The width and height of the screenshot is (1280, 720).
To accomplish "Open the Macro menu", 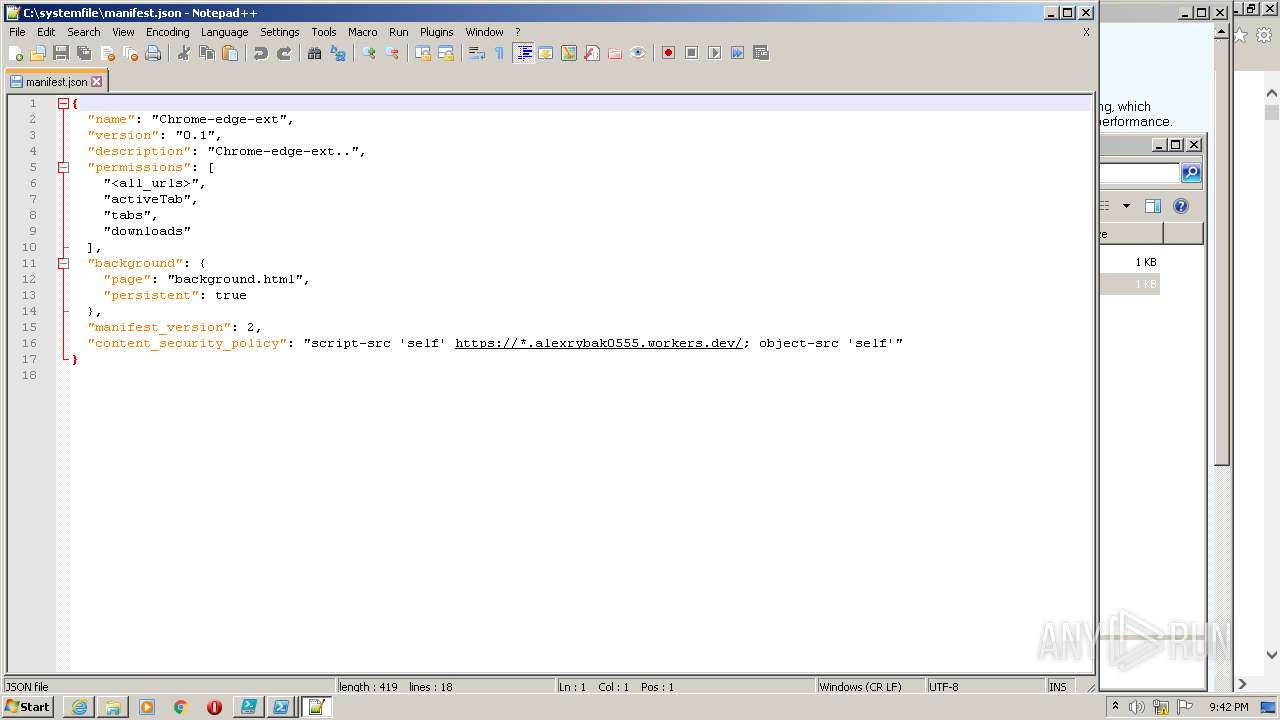I will click(363, 32).
